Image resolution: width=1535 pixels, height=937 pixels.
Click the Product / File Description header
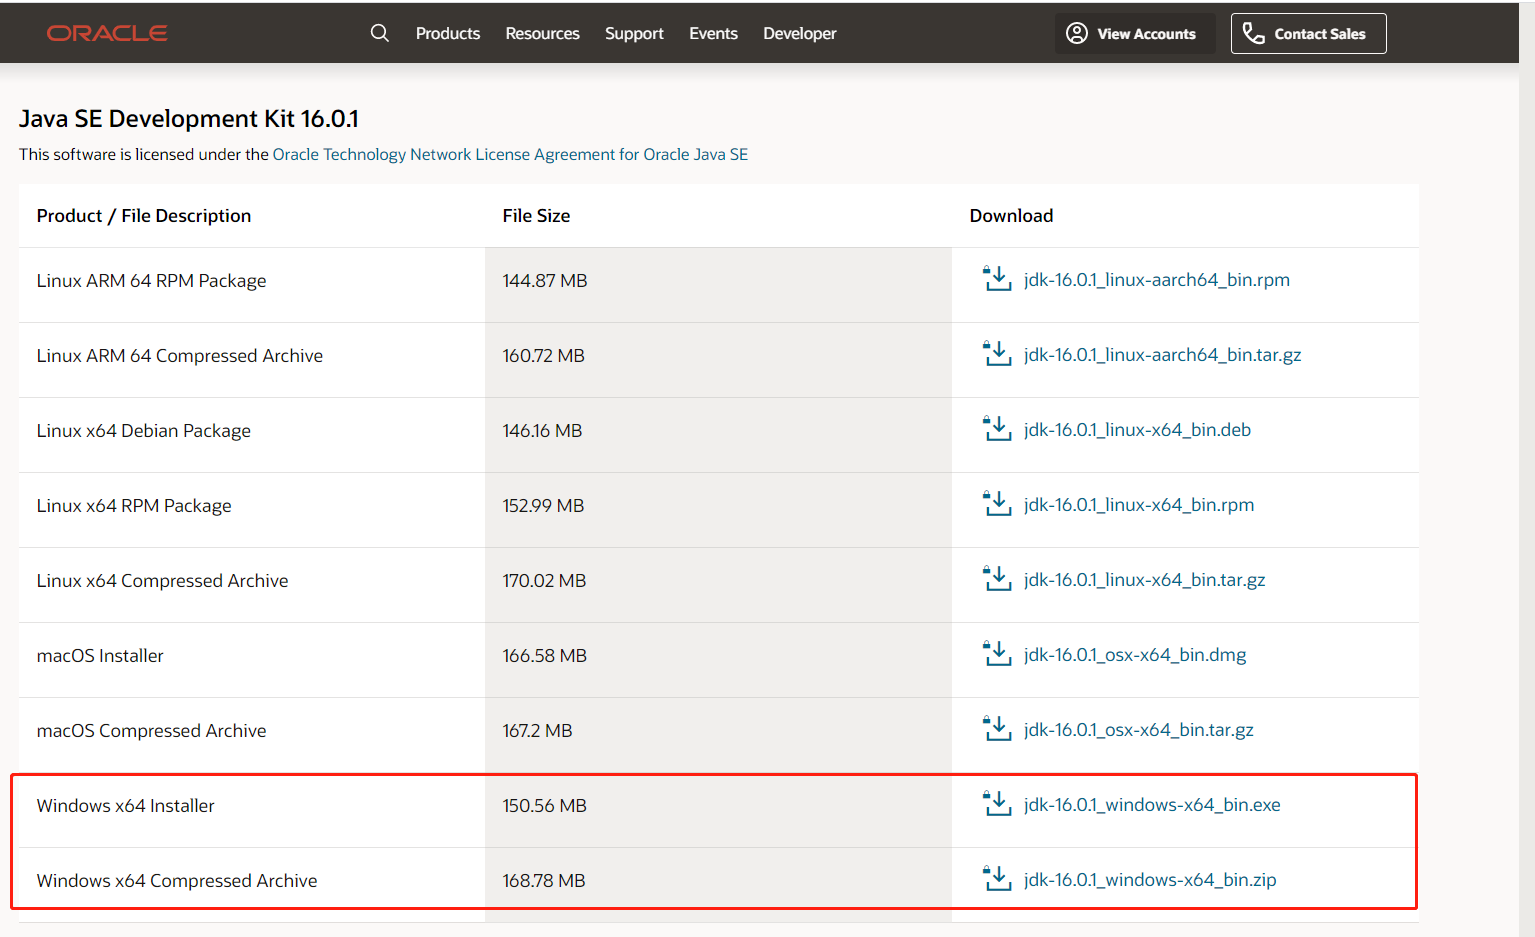(x=144, y=216)
